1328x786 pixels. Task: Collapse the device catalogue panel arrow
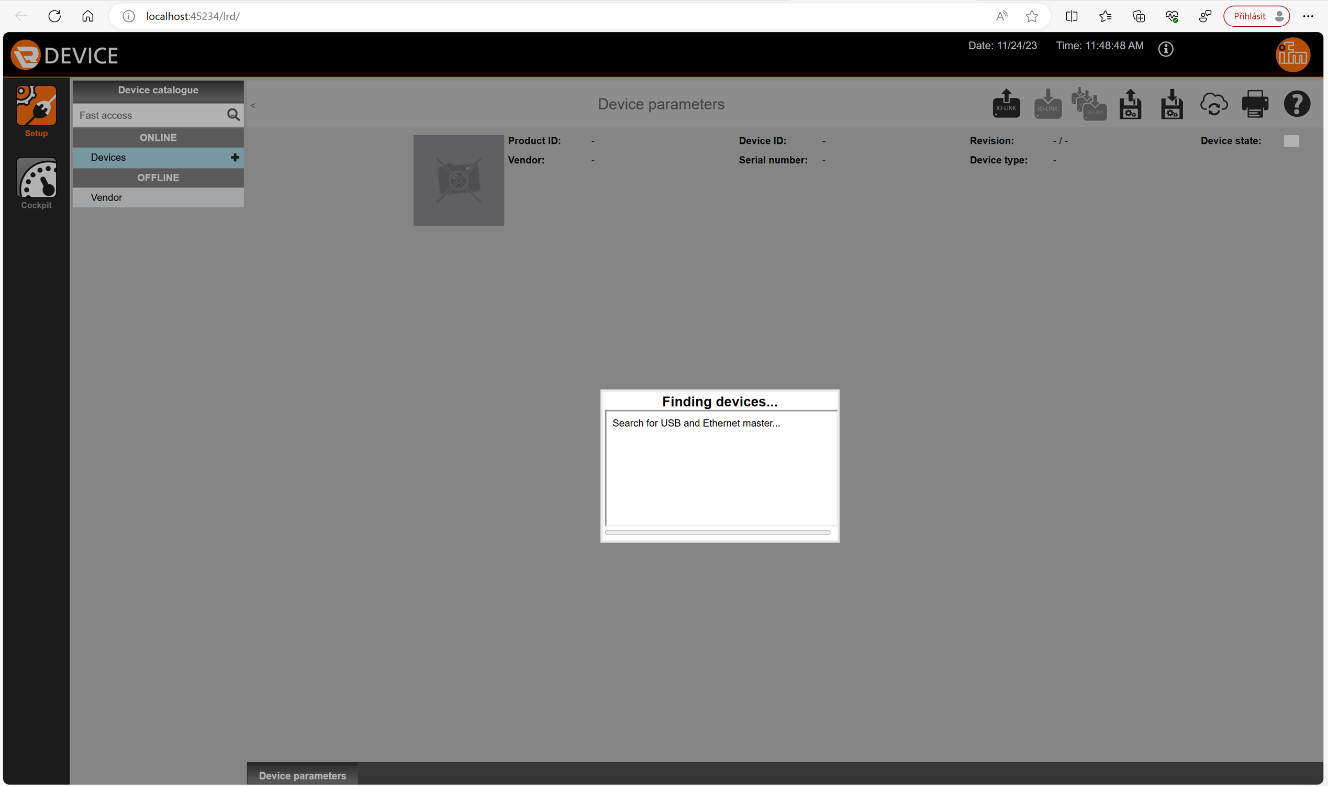coord(252,105)
